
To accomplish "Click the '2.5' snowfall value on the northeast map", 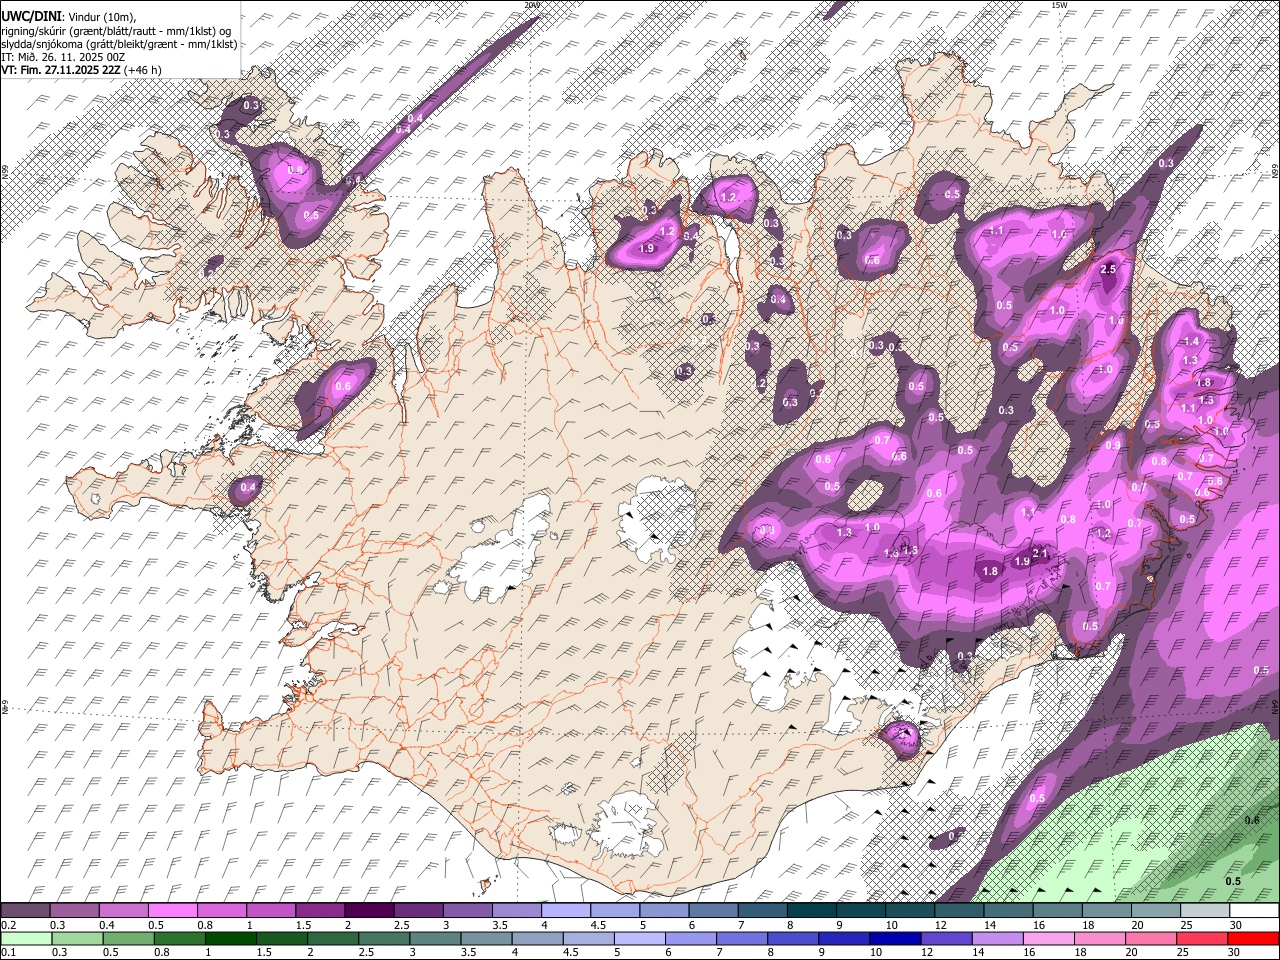I will 1108,270.
